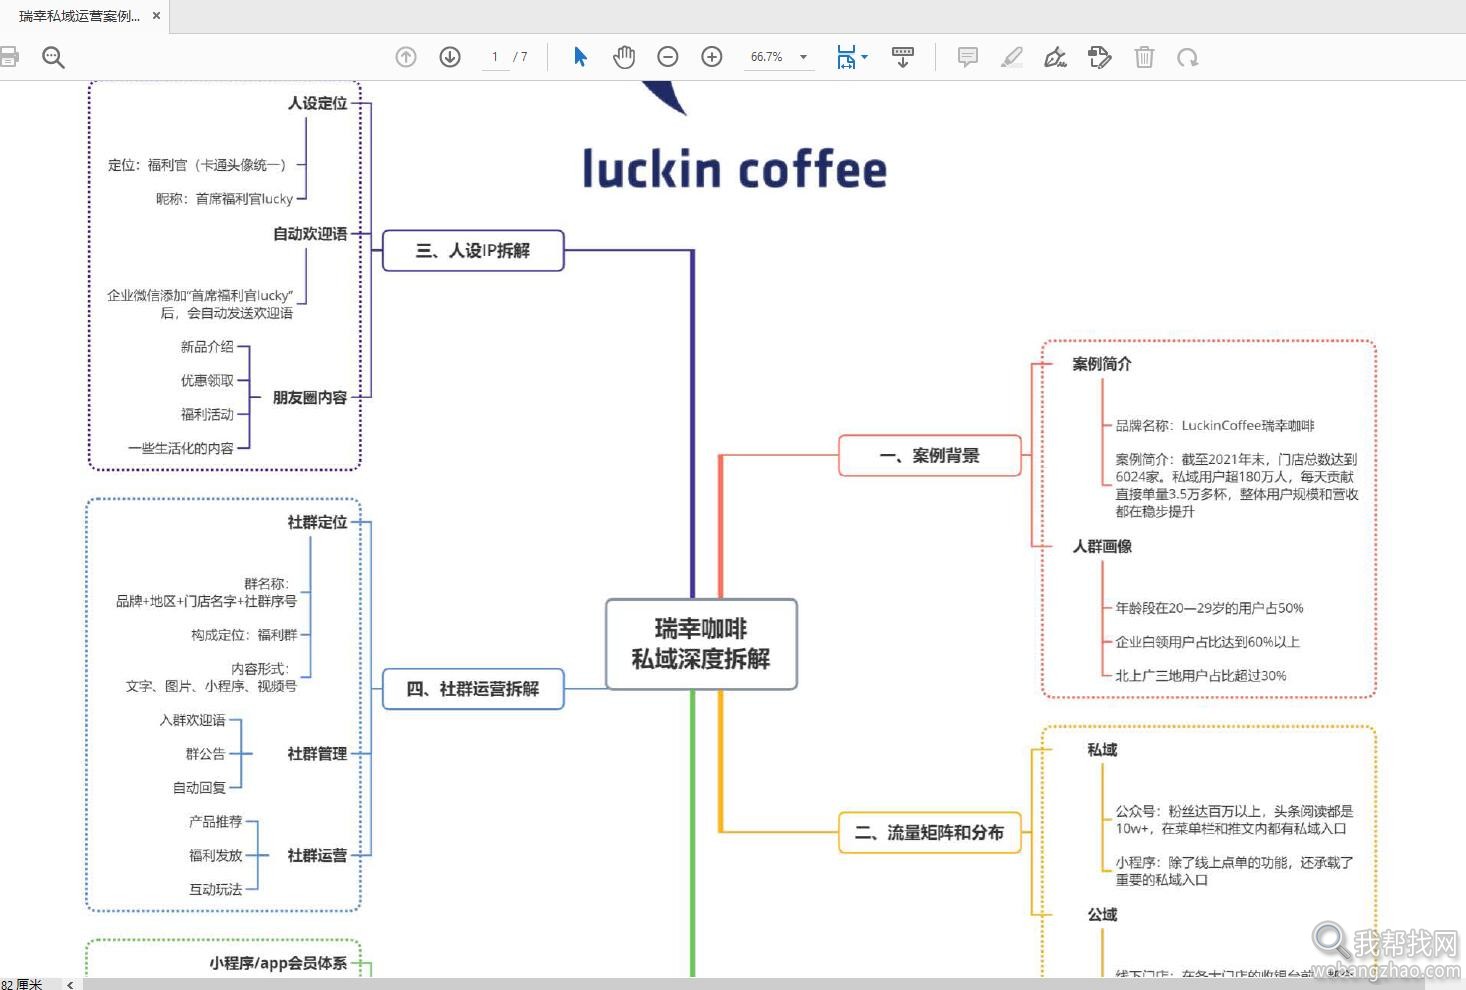Viewport: 1466px width, 990px height.
Task: Click the 66.7% zoom level field
Action: pyautogui.click(x=767, y=57)
